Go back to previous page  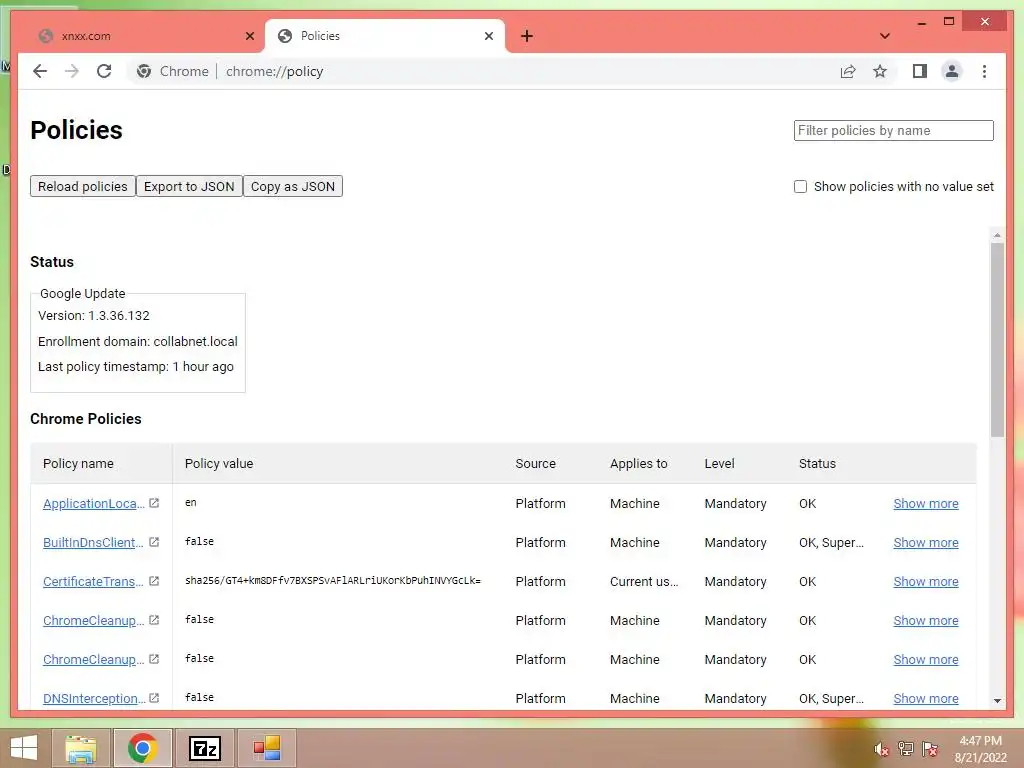click(x=40, y=71)
